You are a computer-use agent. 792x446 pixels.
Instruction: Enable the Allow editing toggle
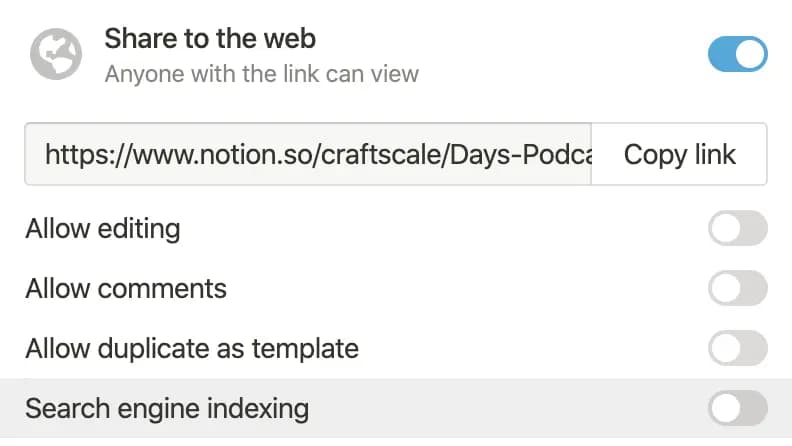click(x=737, y=228)
